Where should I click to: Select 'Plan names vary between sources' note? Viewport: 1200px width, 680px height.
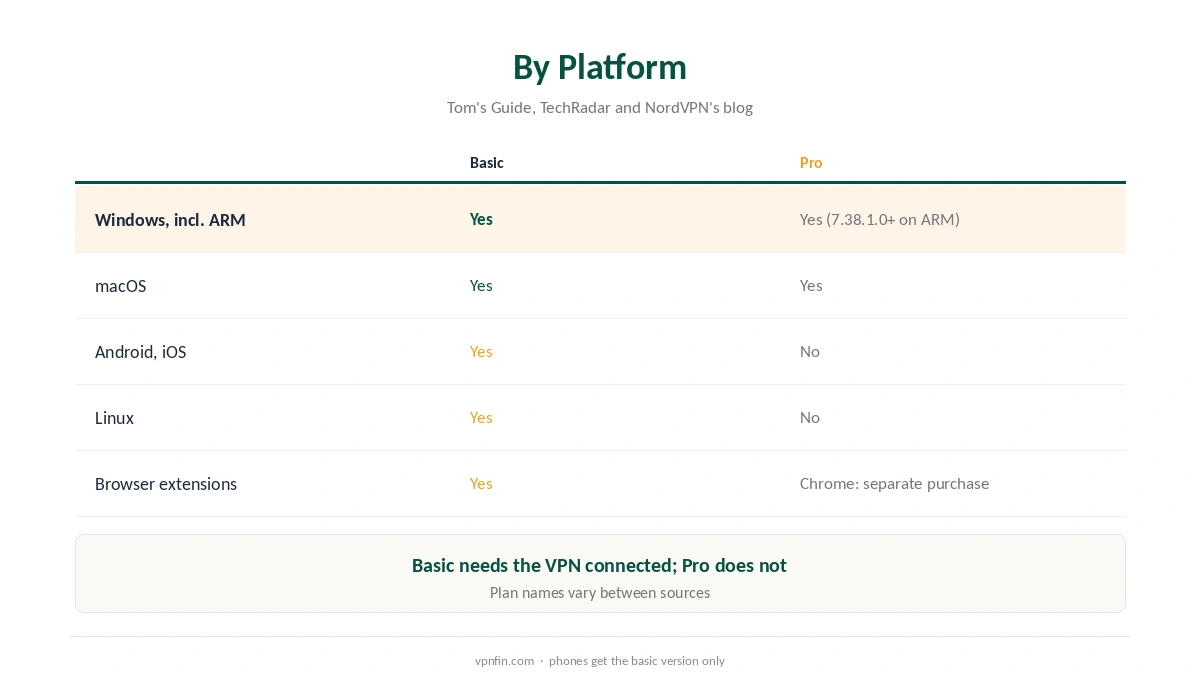pyautogui.click(x=600, y=593)
